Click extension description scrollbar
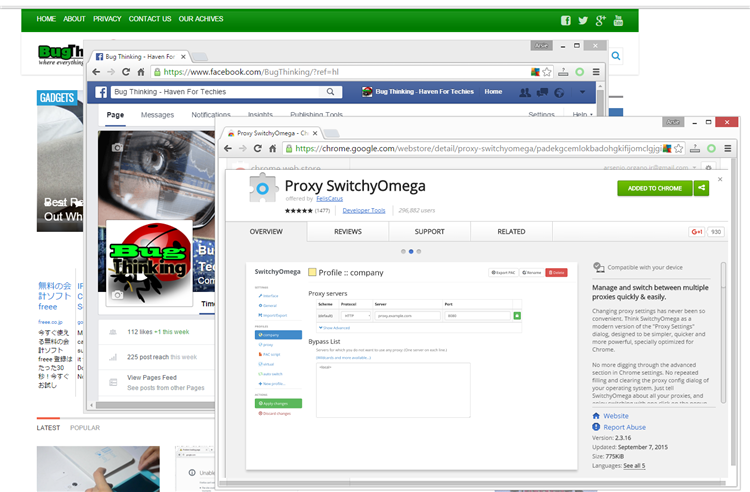The width and height of the screenshot is (750, 492). (x=723, y=332)
